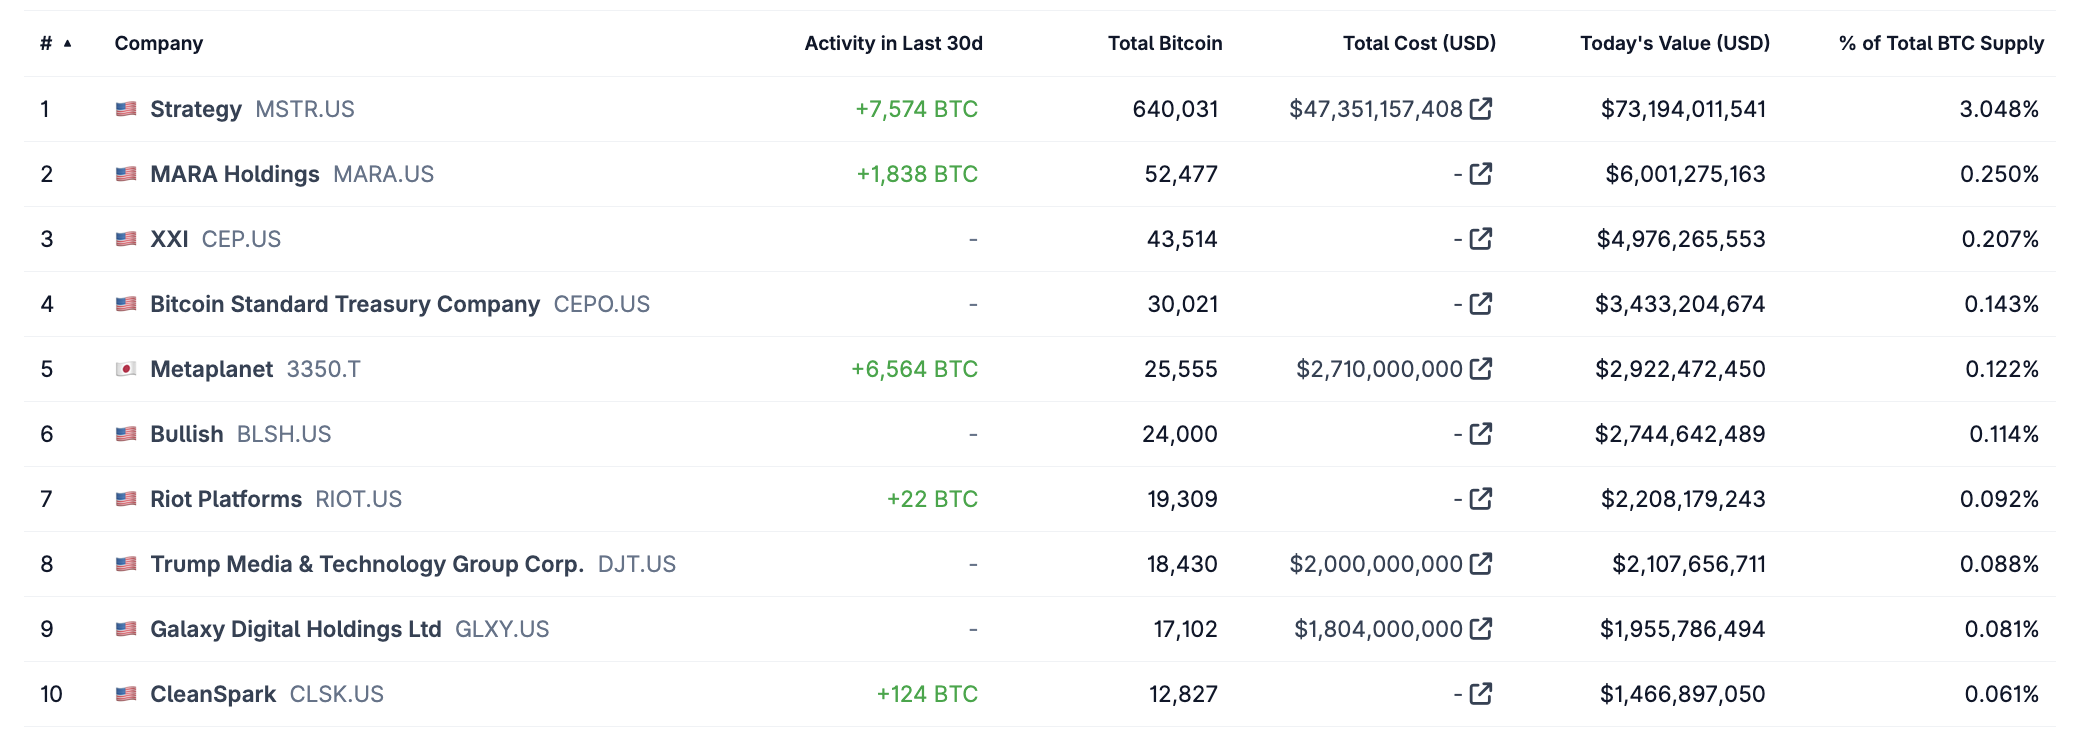The height and width of the screenshot is (730, 2078).
Task: Toggle sorting by Total Bitcoin column
Action: 1165,43
